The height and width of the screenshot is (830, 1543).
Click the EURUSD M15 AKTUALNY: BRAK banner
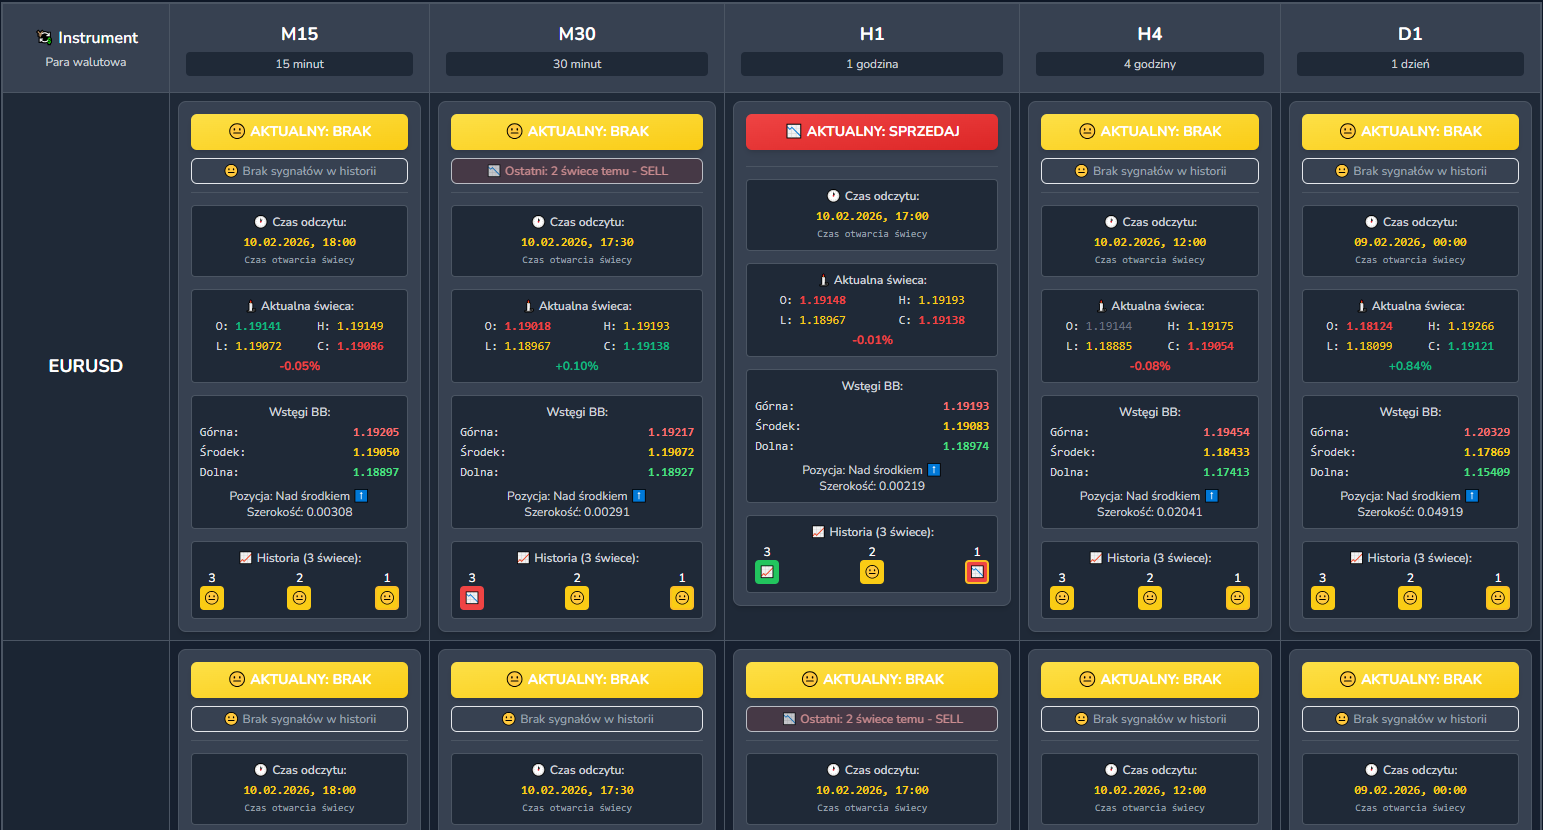click(x=299, y=131)
